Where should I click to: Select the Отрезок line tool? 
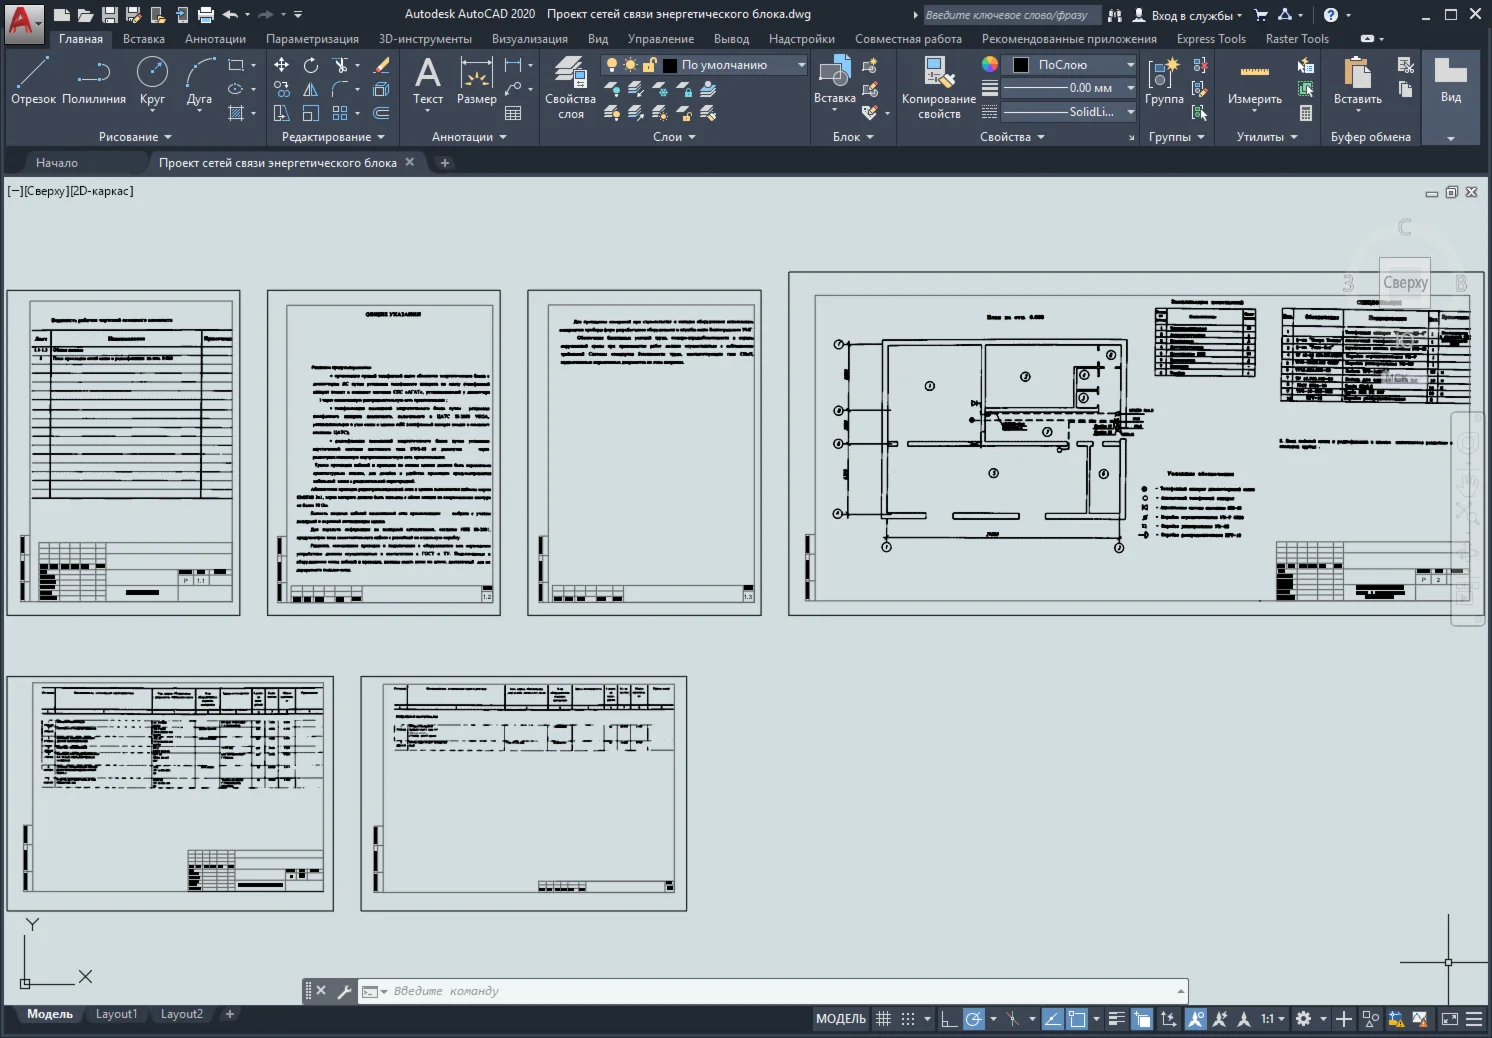tap(33, 80)
